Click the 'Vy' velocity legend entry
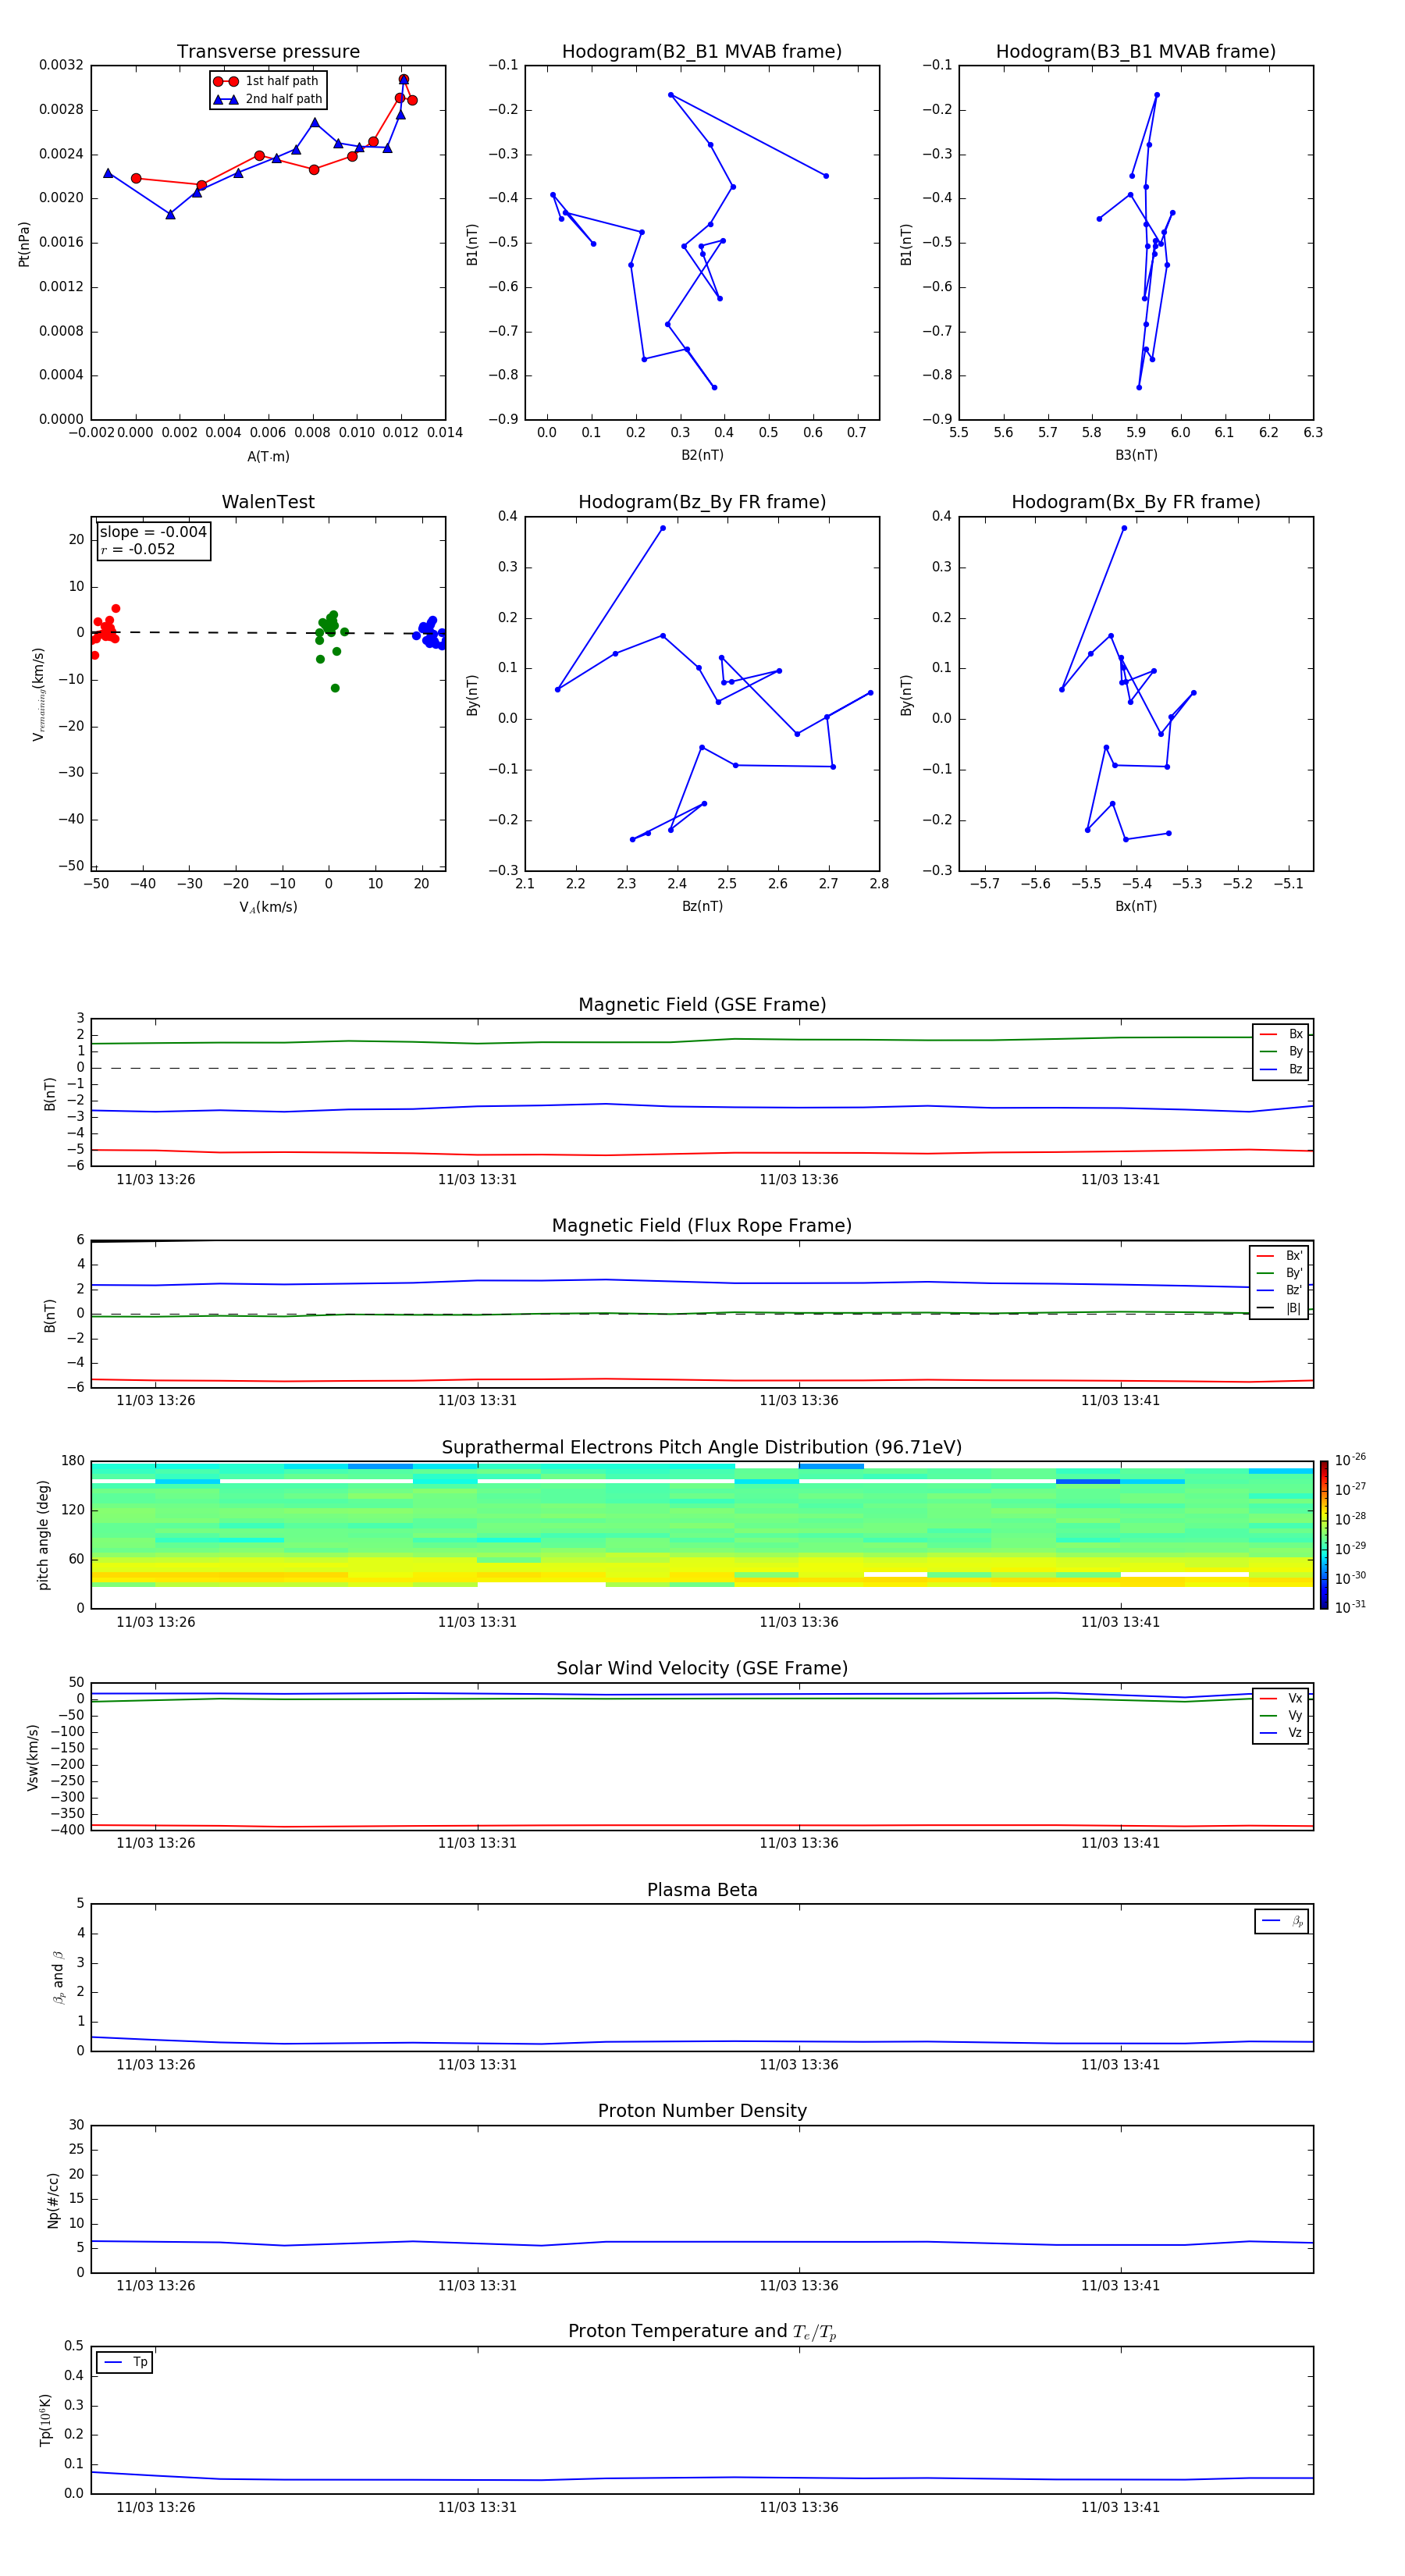The width and height of the screenshot is (1405, 2576). pos(1281,1715)
